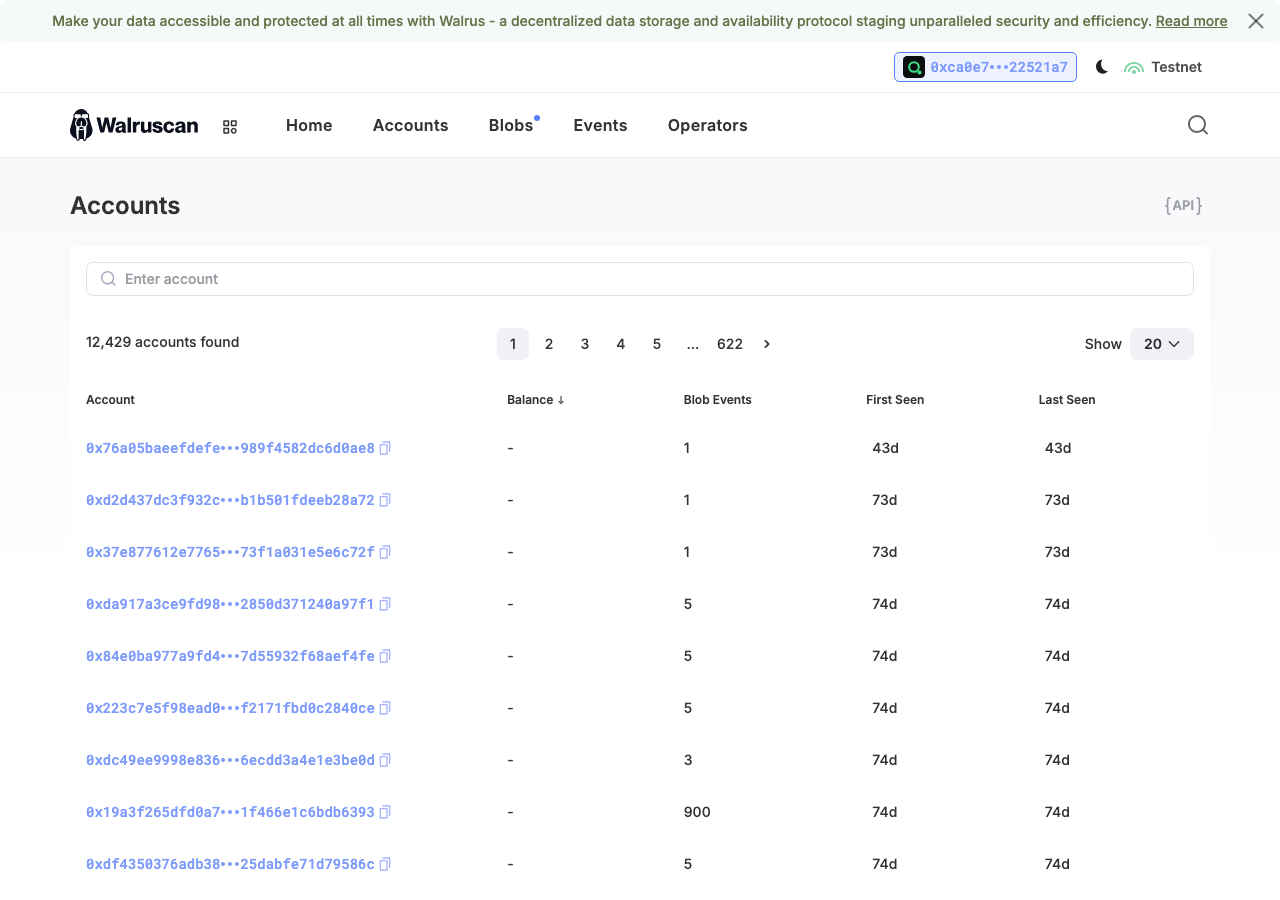The height and width of the screenshot is (900, 1280).
Task: Click the Blob Events column header
Action: tap(718, 400)
